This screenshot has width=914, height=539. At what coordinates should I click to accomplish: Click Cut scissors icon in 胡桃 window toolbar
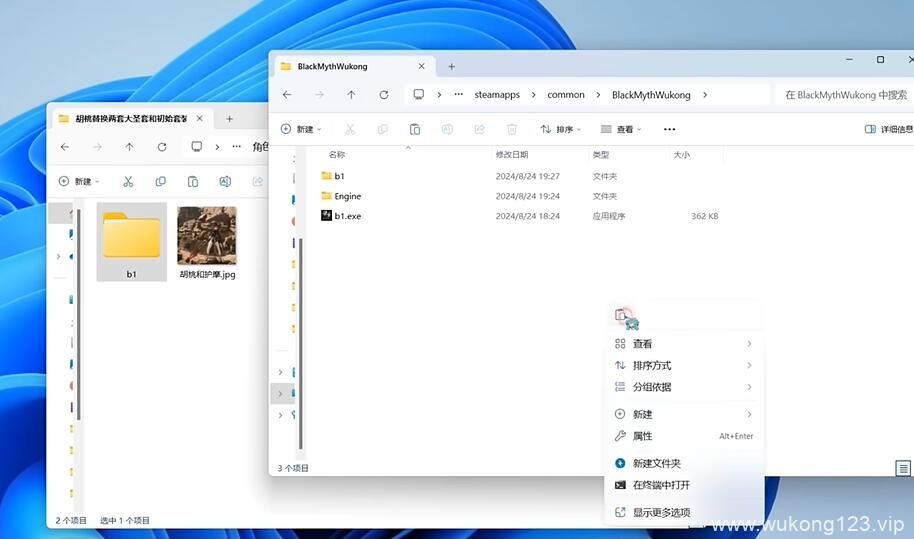point(128,181)
